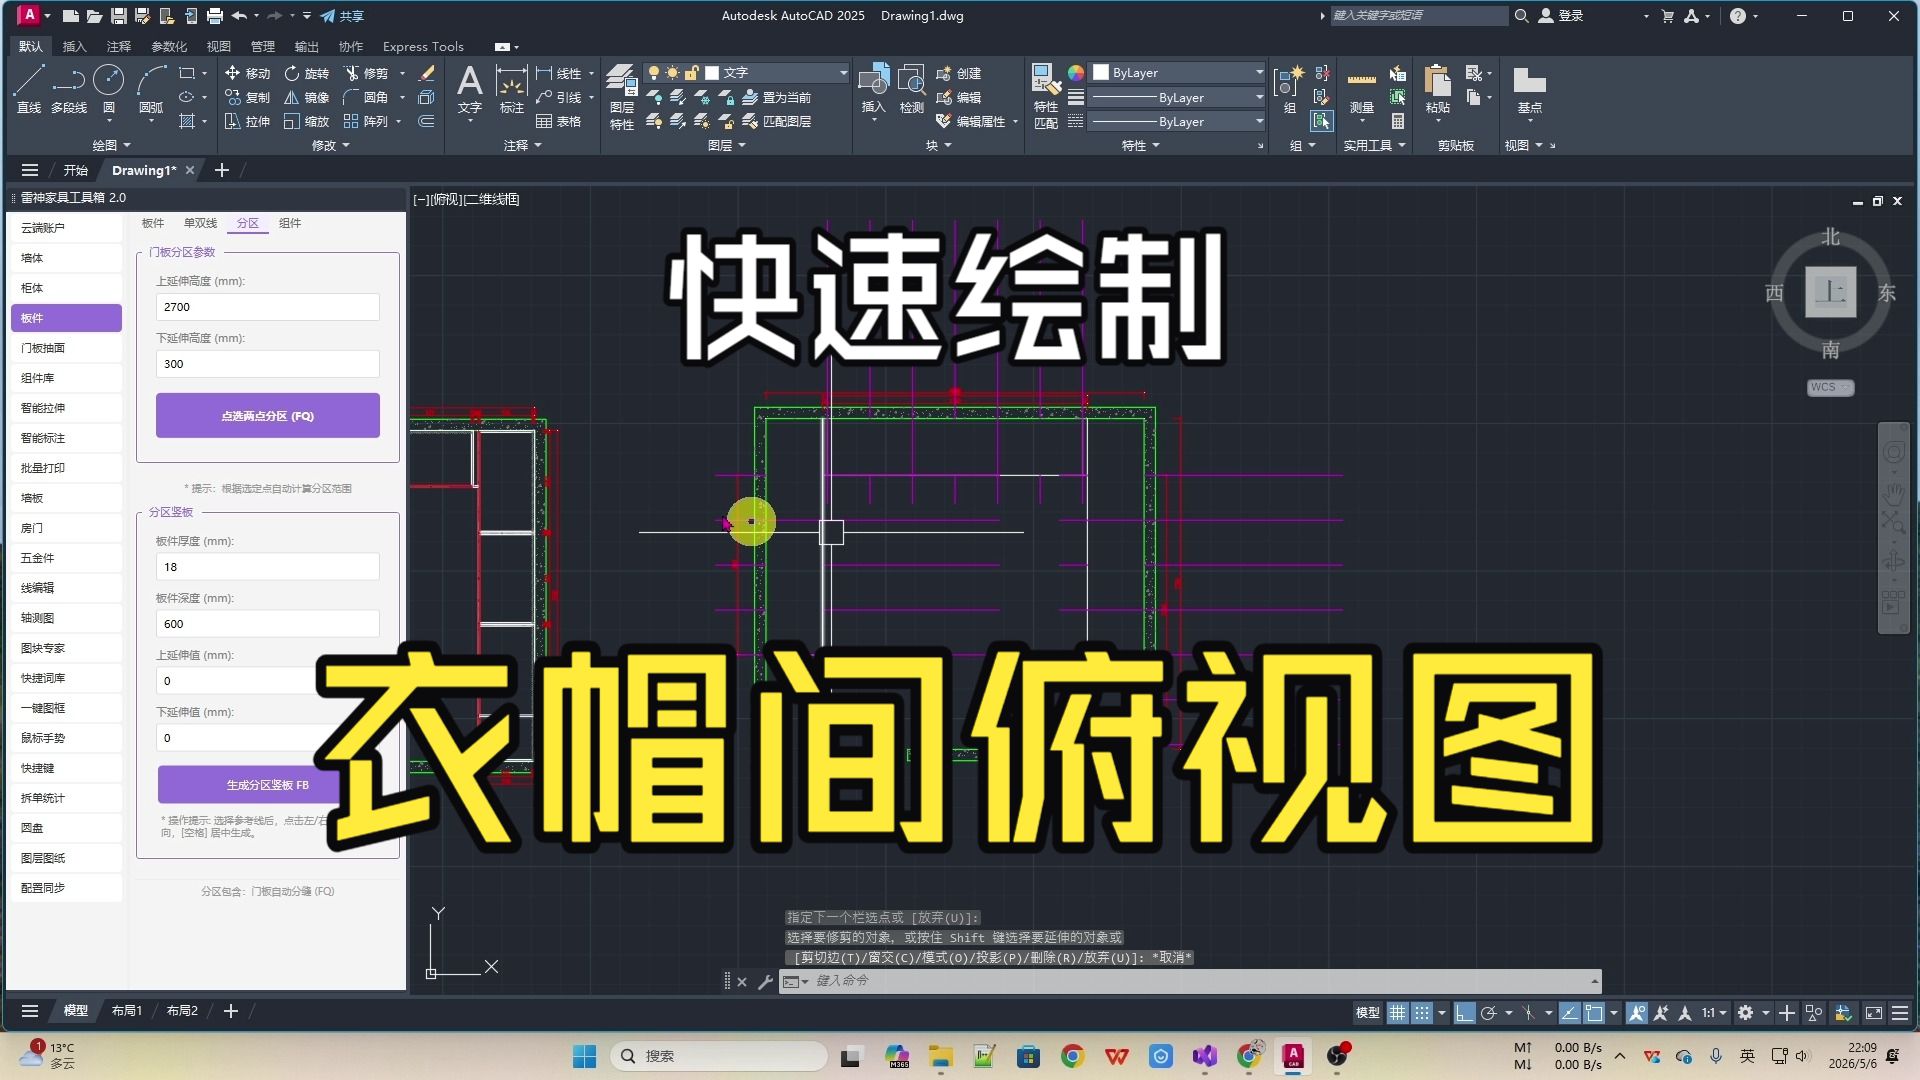Open the Windows Start menu

584,1056
